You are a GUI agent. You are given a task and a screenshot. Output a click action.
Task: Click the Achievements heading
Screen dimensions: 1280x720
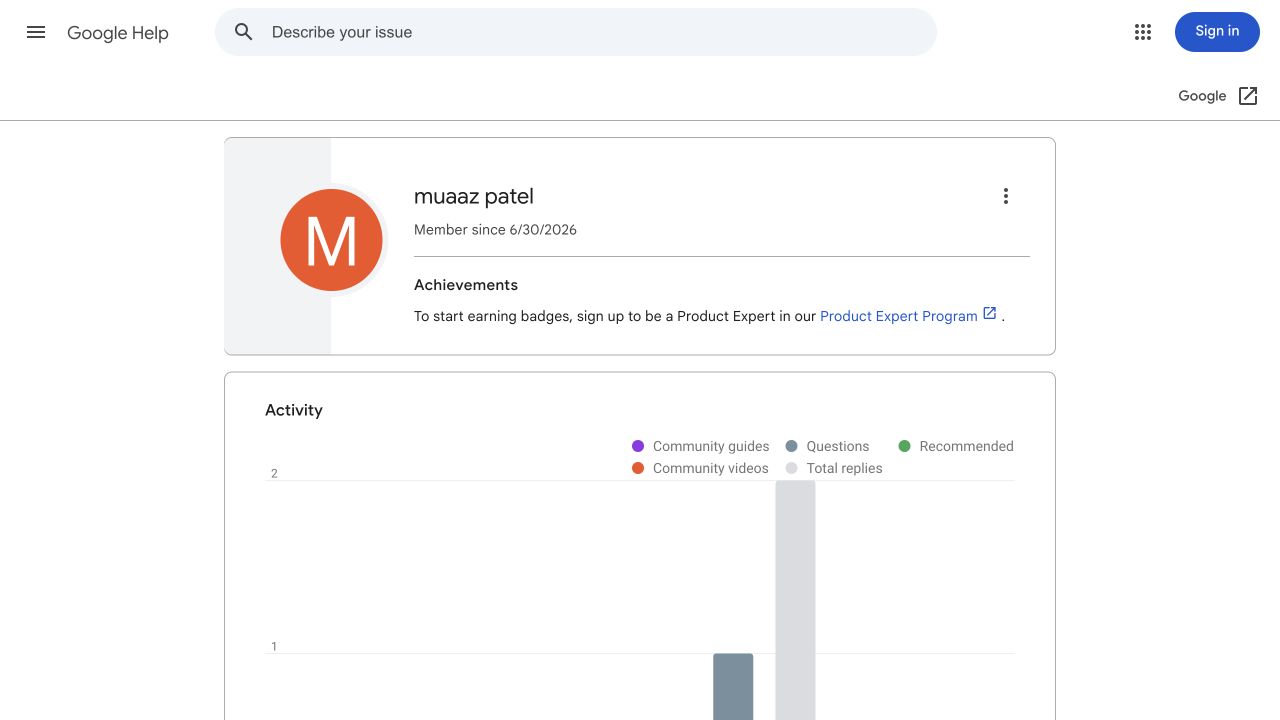[466, 285]
